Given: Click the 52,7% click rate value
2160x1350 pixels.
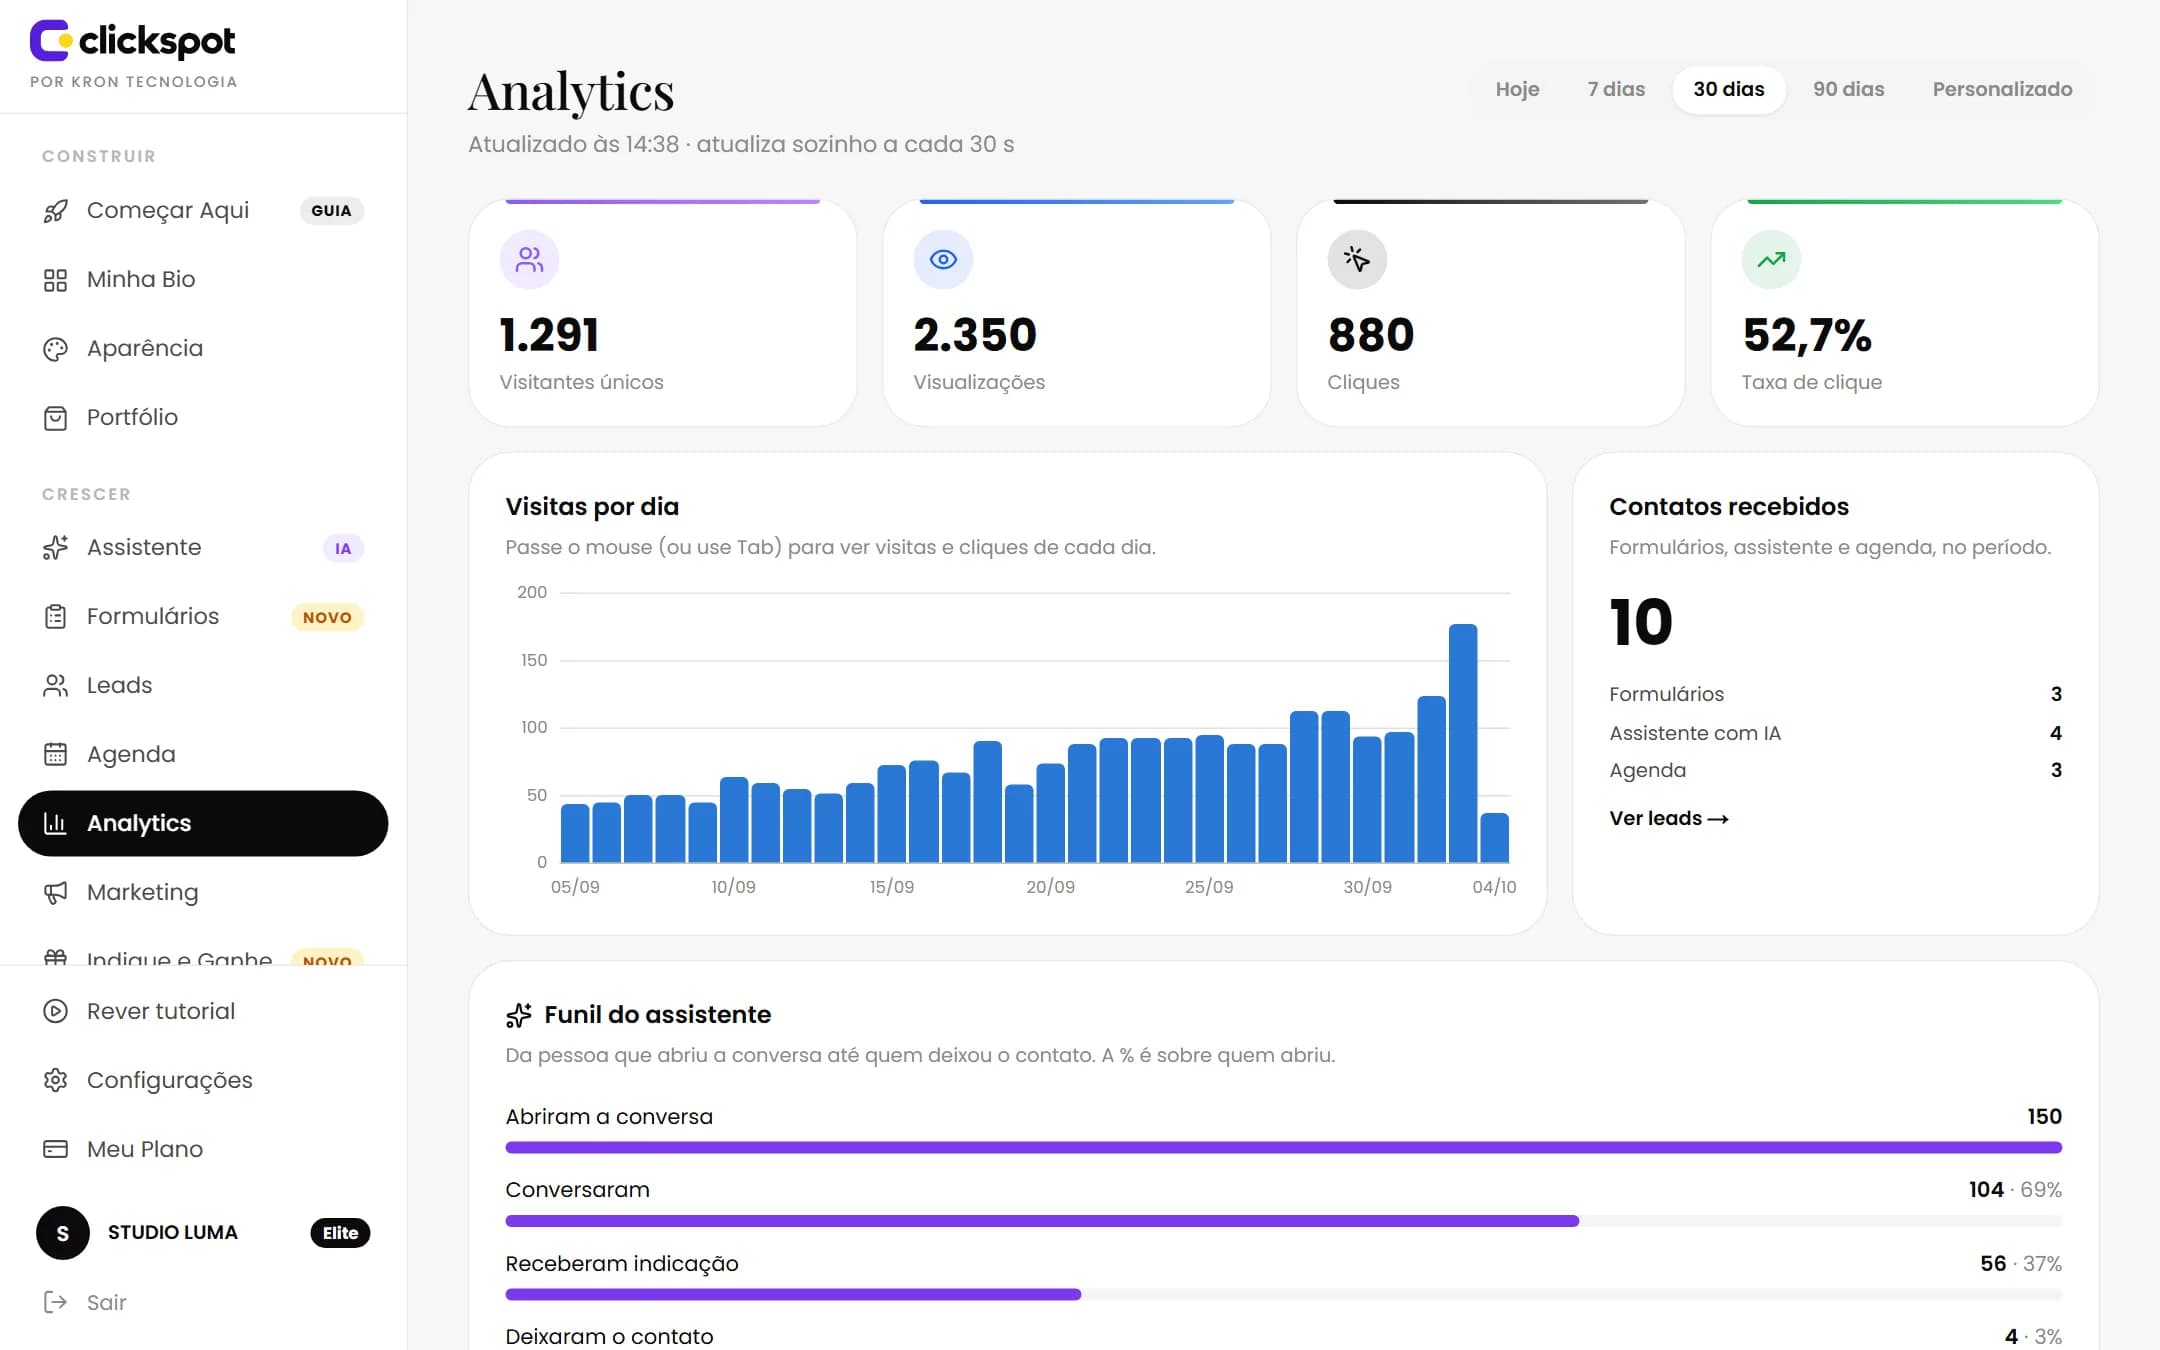Looking at the screenshot, I should [x=1807, y=335].
